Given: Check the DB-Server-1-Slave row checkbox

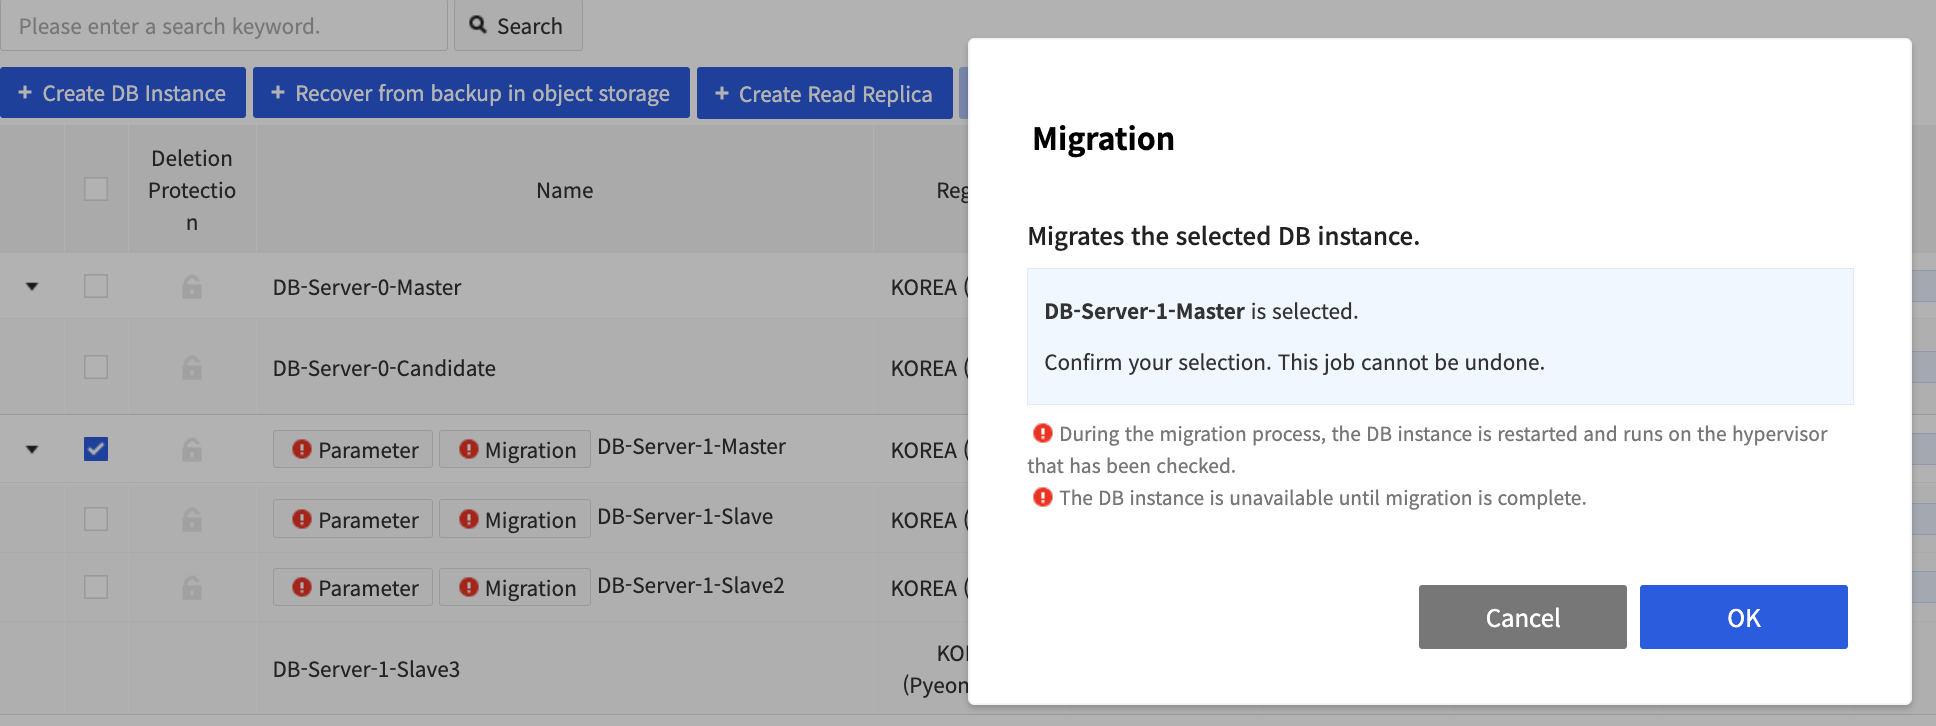Looking at the screenshot, I should point(96,519).
